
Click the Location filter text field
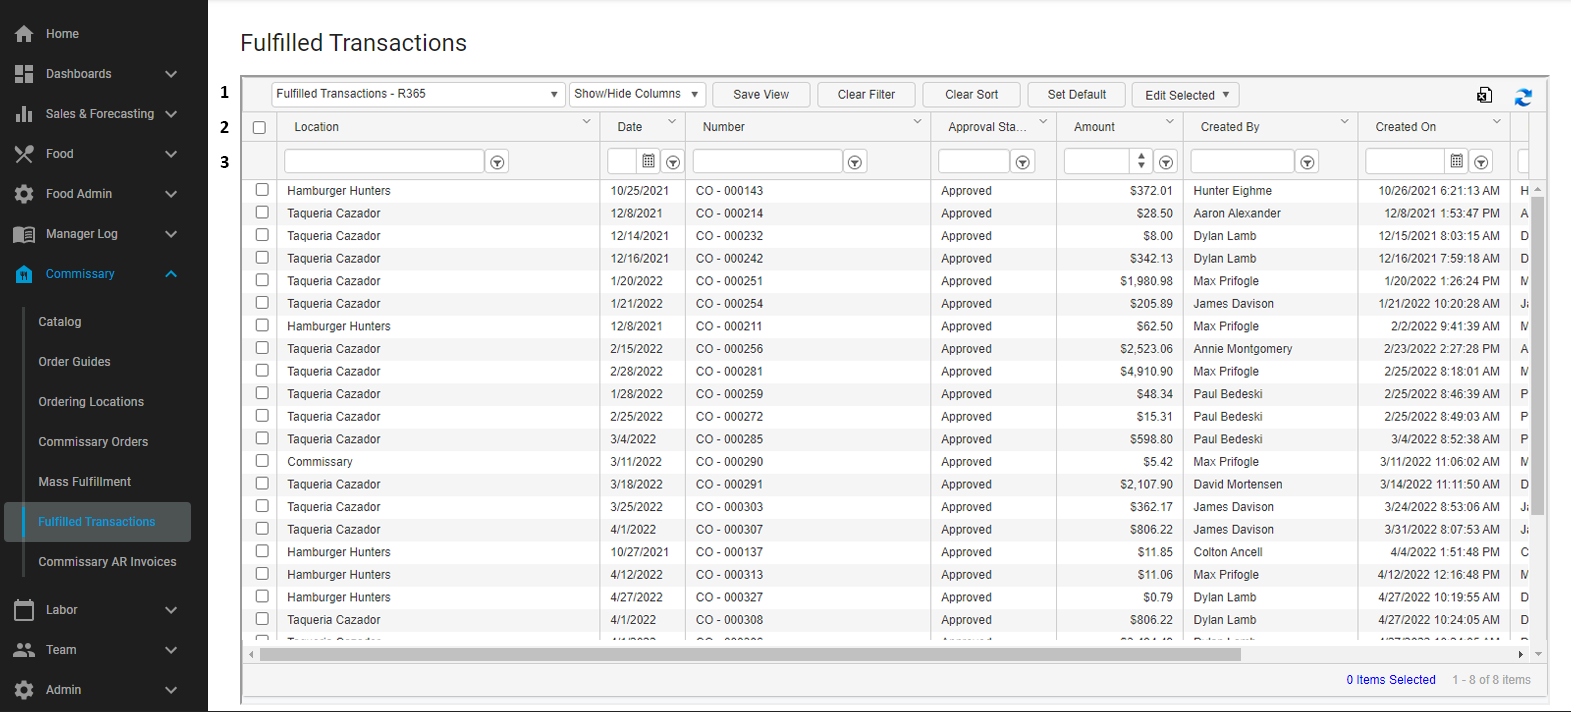(x=384, y=161)
